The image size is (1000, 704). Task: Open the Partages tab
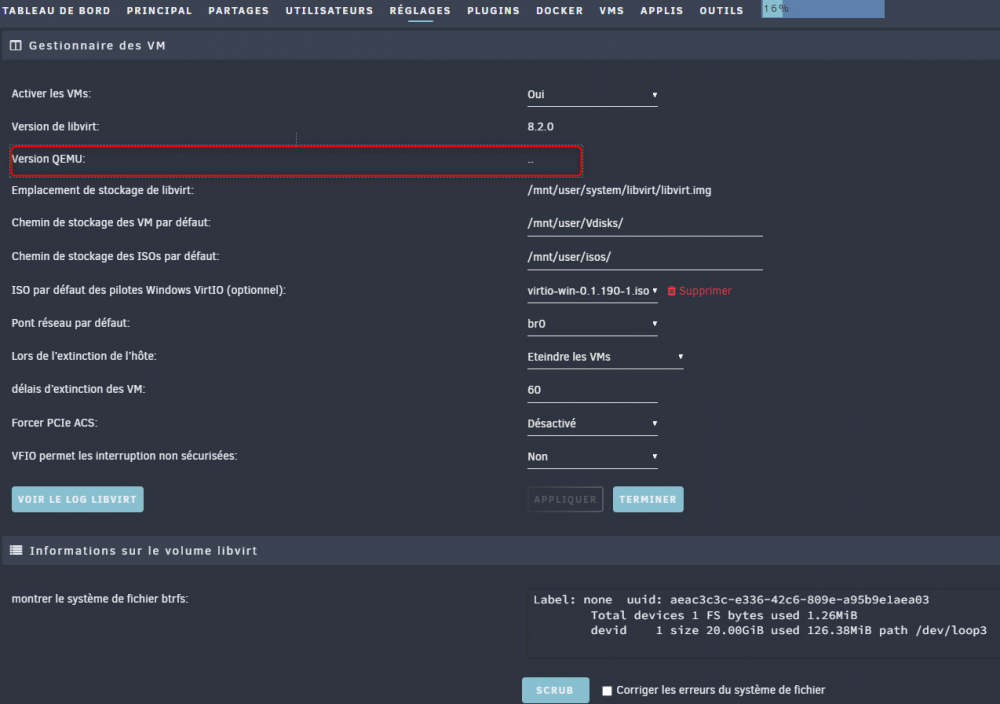coord(239,11)
